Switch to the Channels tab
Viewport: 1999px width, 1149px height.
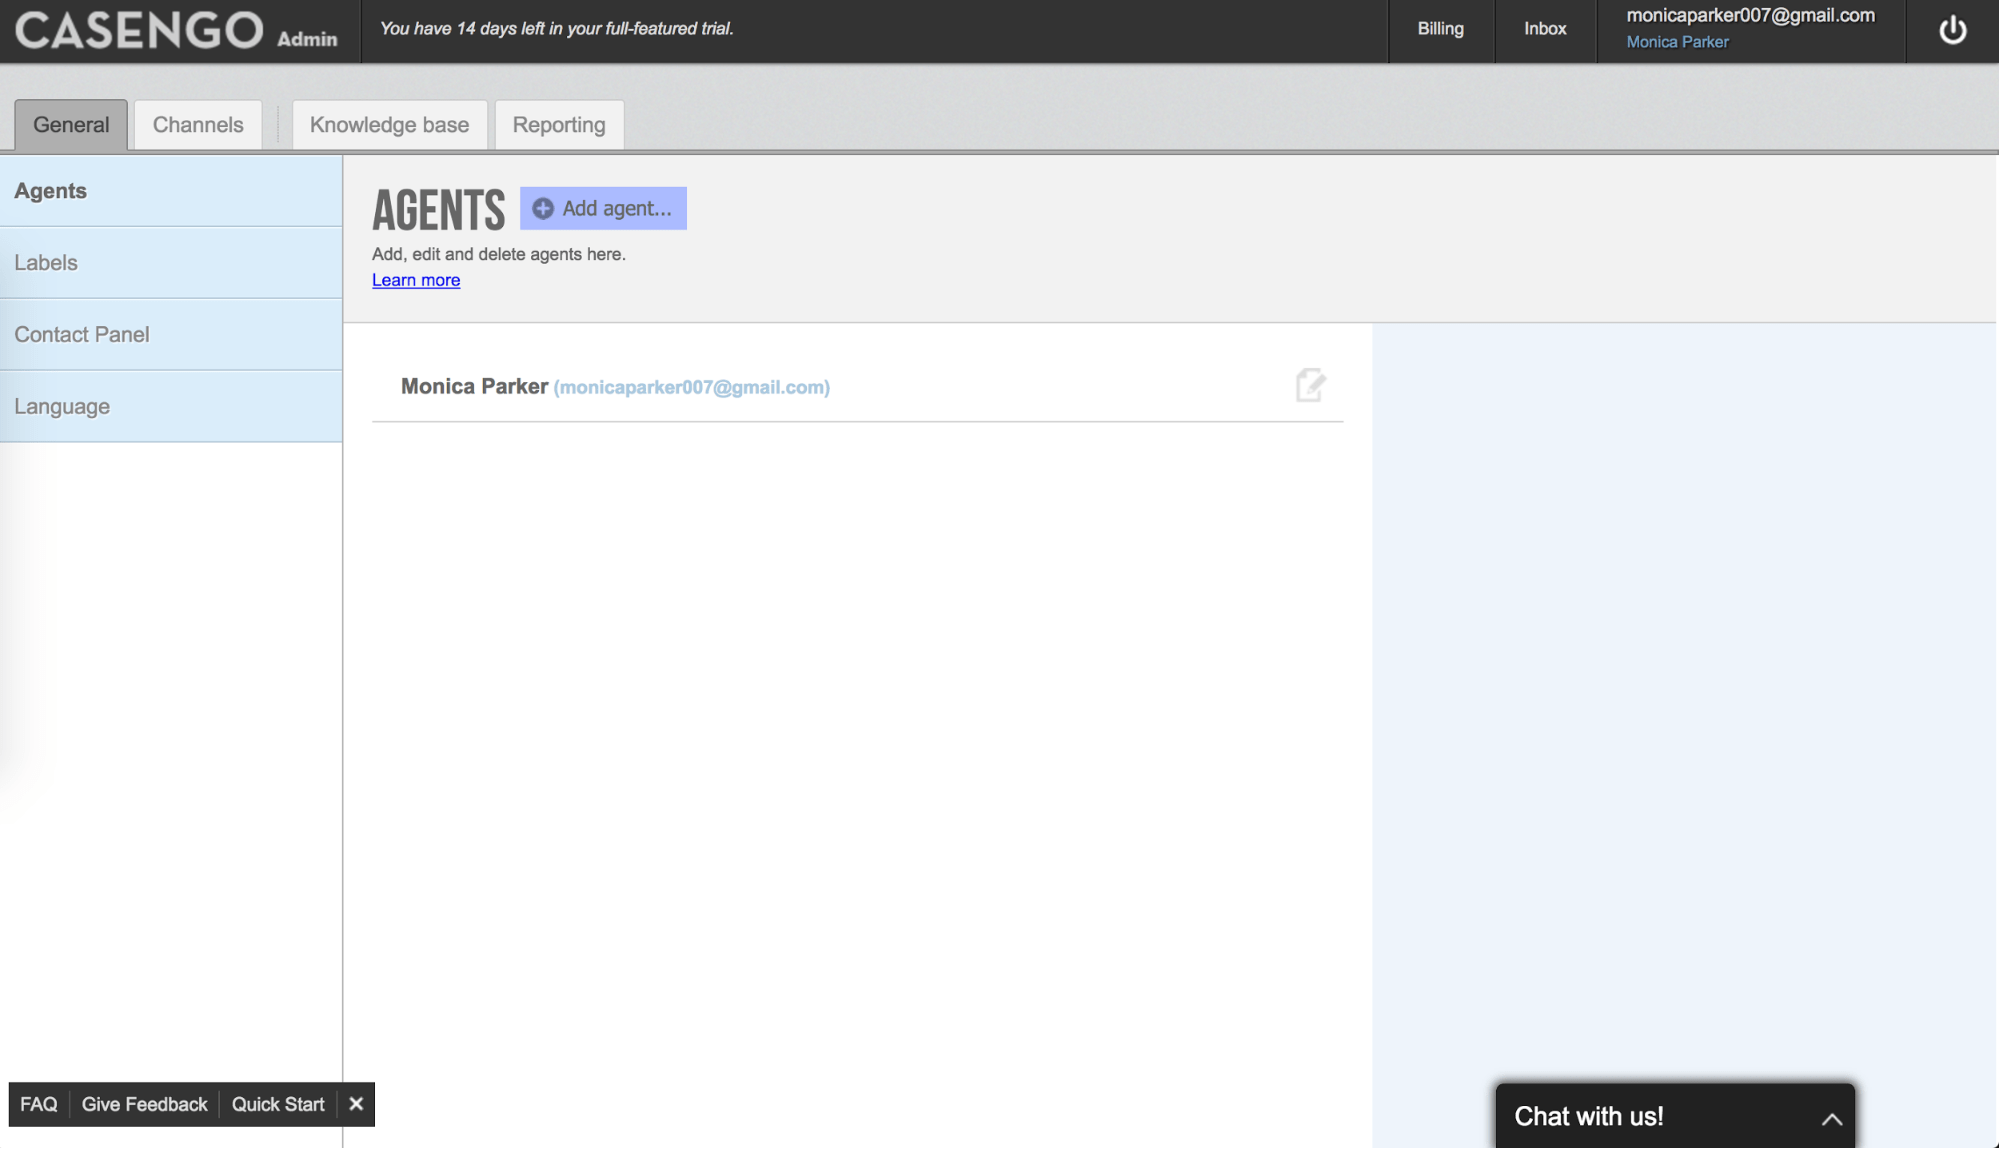coord(198,125)
